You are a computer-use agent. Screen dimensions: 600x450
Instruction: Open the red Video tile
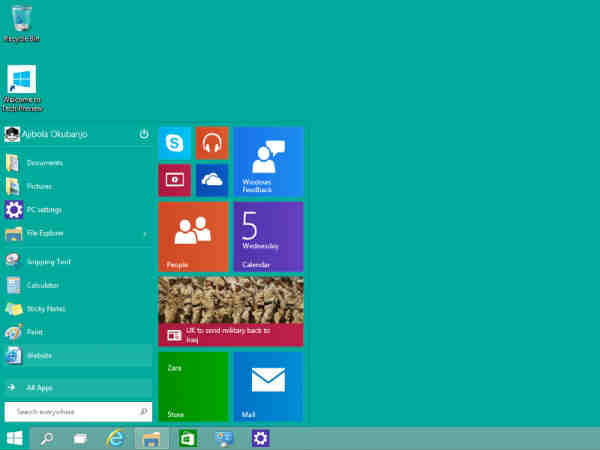[x=174, y=180]
